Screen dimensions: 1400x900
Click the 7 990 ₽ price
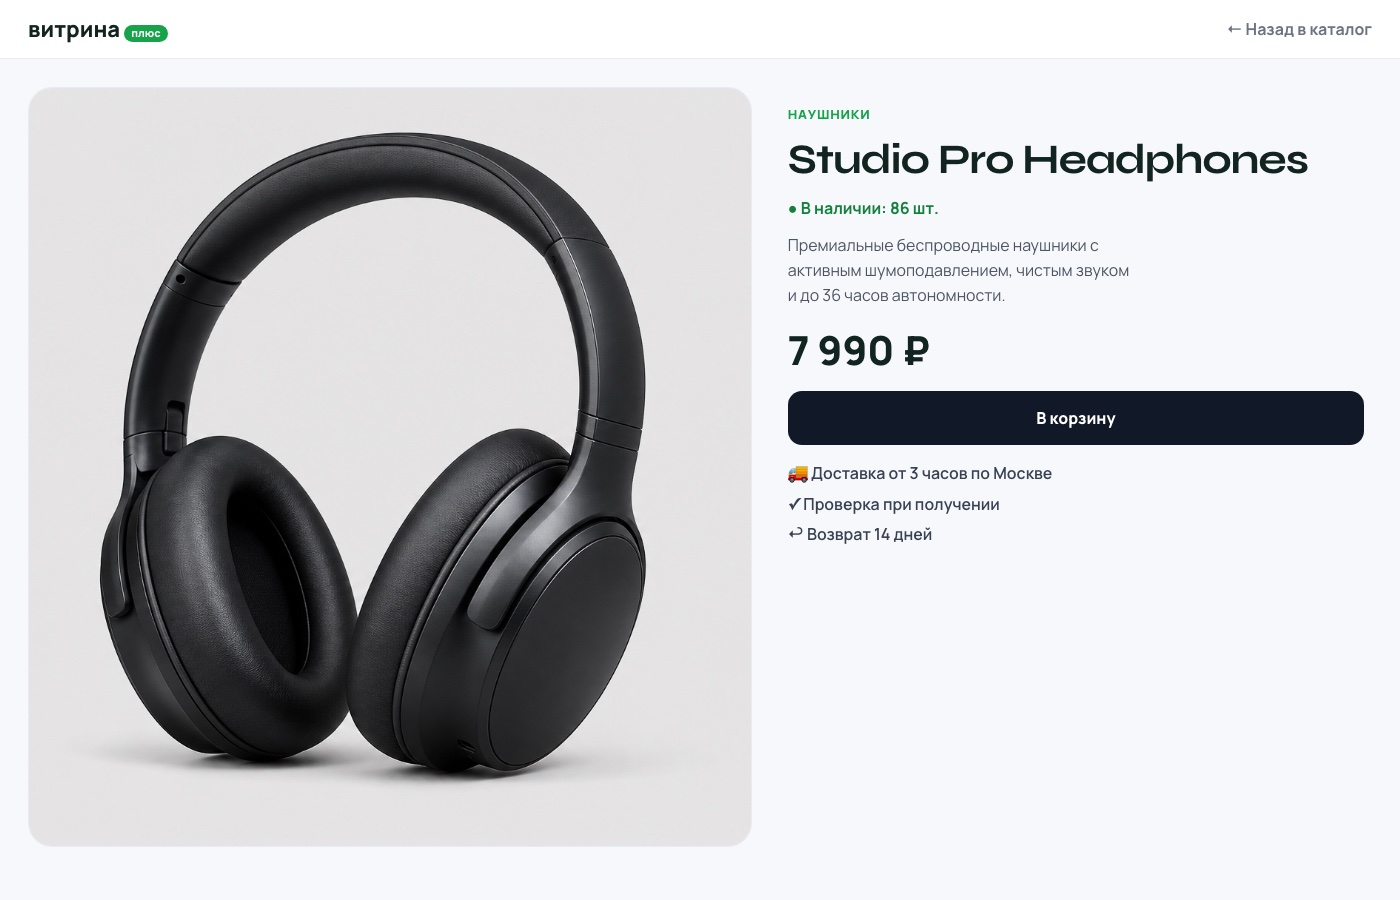(x=859, y=351)
